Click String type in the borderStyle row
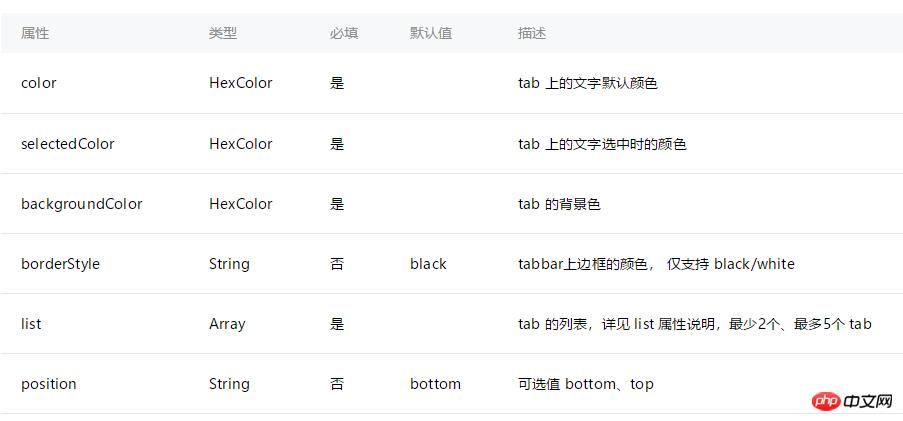The height and width of the screenshot is (421, 903). (x=229, y=264)
